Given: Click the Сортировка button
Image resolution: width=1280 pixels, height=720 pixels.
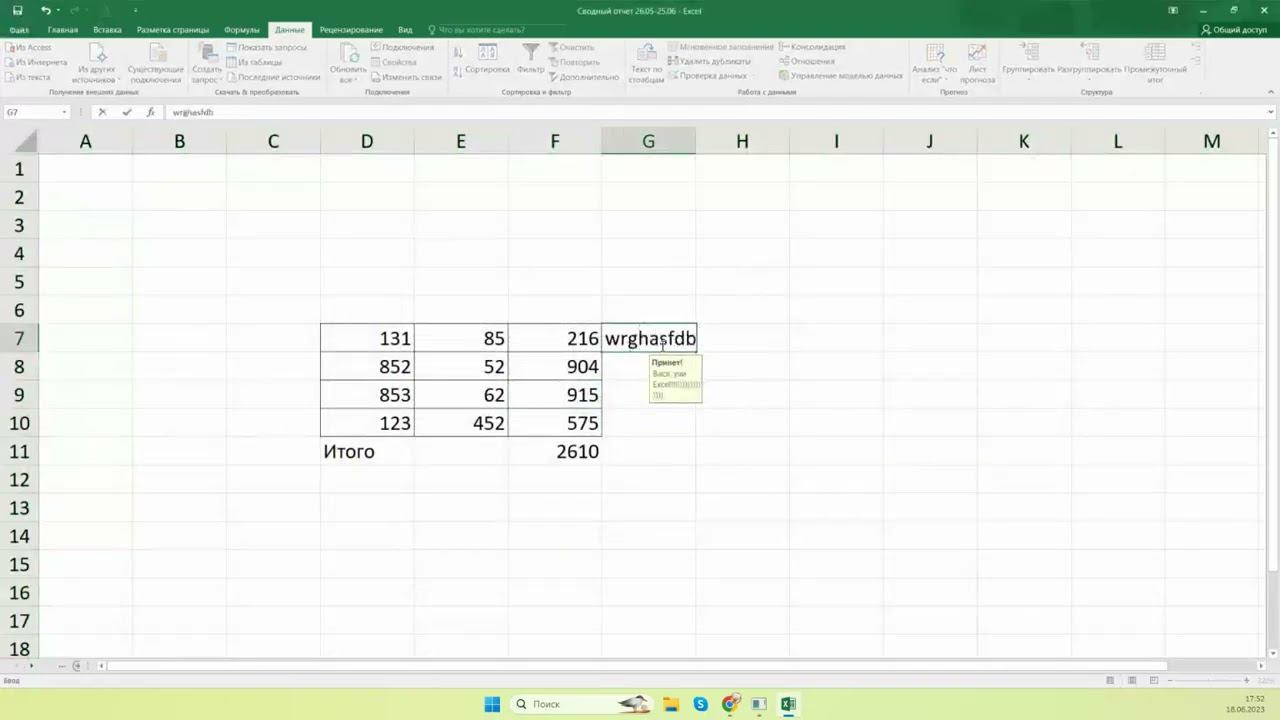Looking at the screenshot, I should pos(487,60).
